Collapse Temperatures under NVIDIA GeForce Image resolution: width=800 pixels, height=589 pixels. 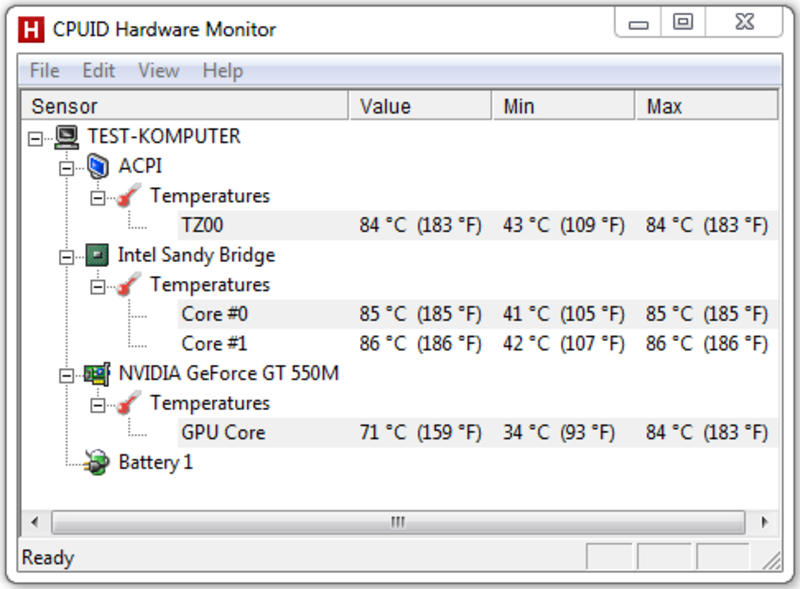[x=97, y=405]
